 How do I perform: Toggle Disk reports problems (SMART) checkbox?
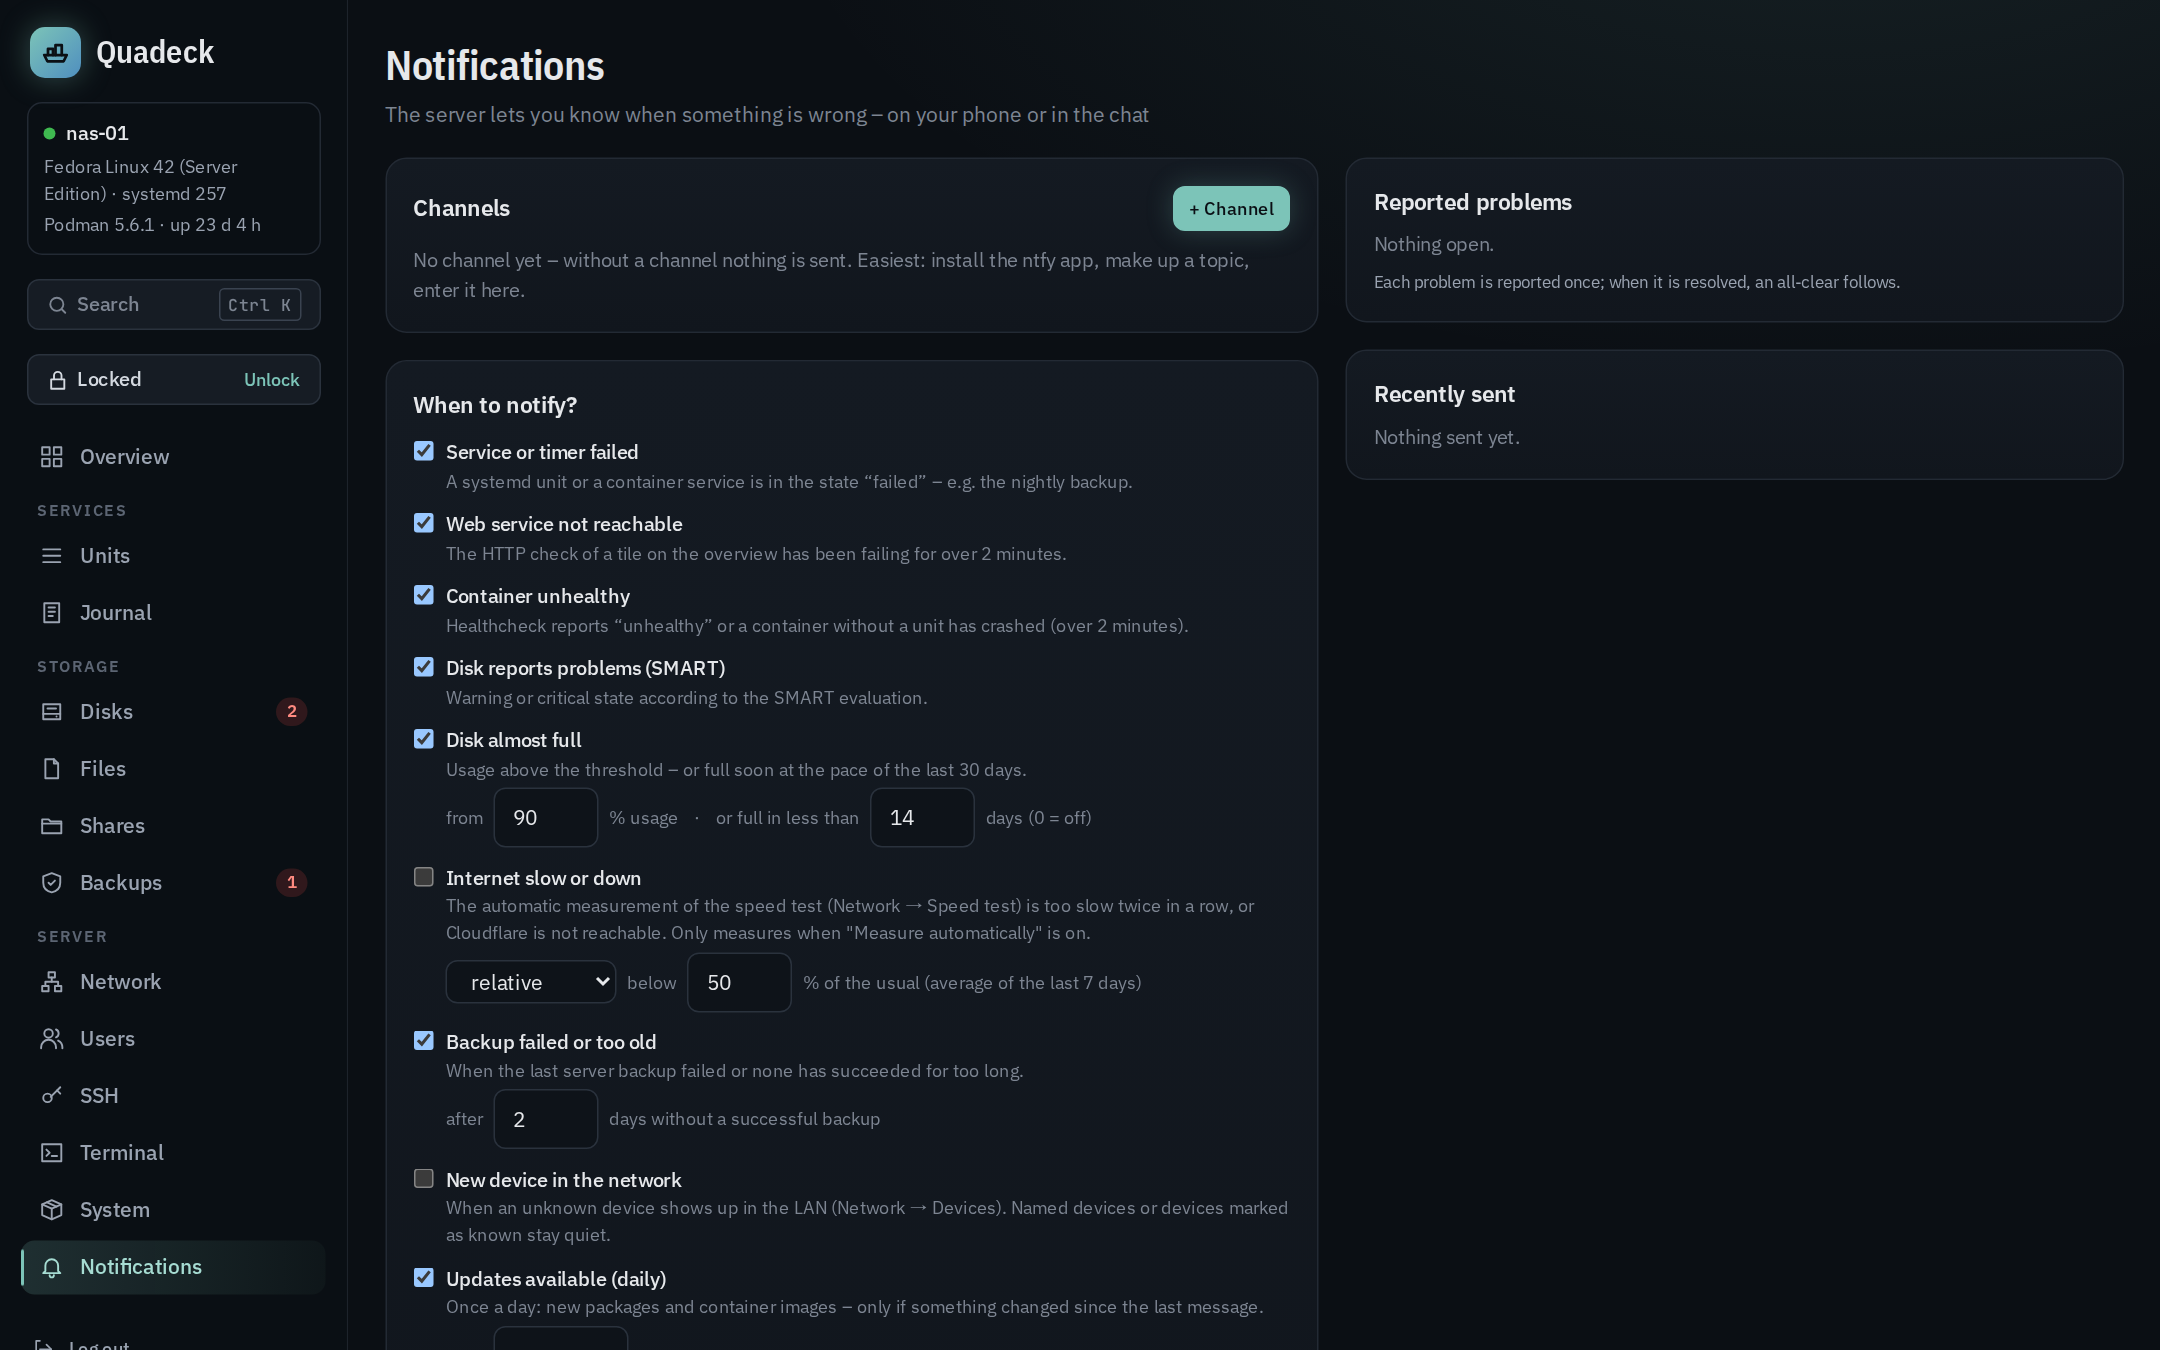pos(424,667)
